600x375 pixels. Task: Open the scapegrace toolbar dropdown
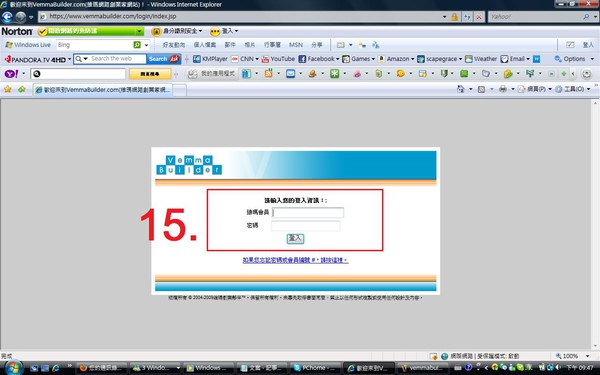pyautogui.click(x=440, y=59)
